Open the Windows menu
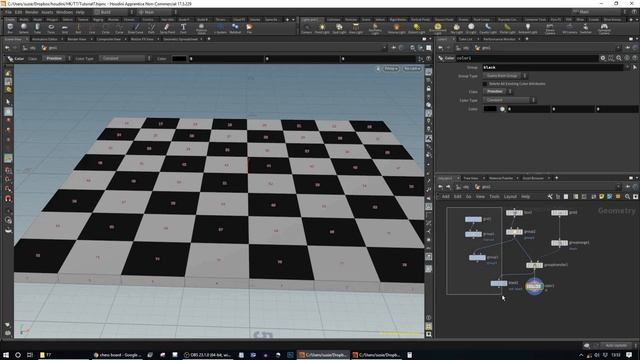 pos(64,12)
